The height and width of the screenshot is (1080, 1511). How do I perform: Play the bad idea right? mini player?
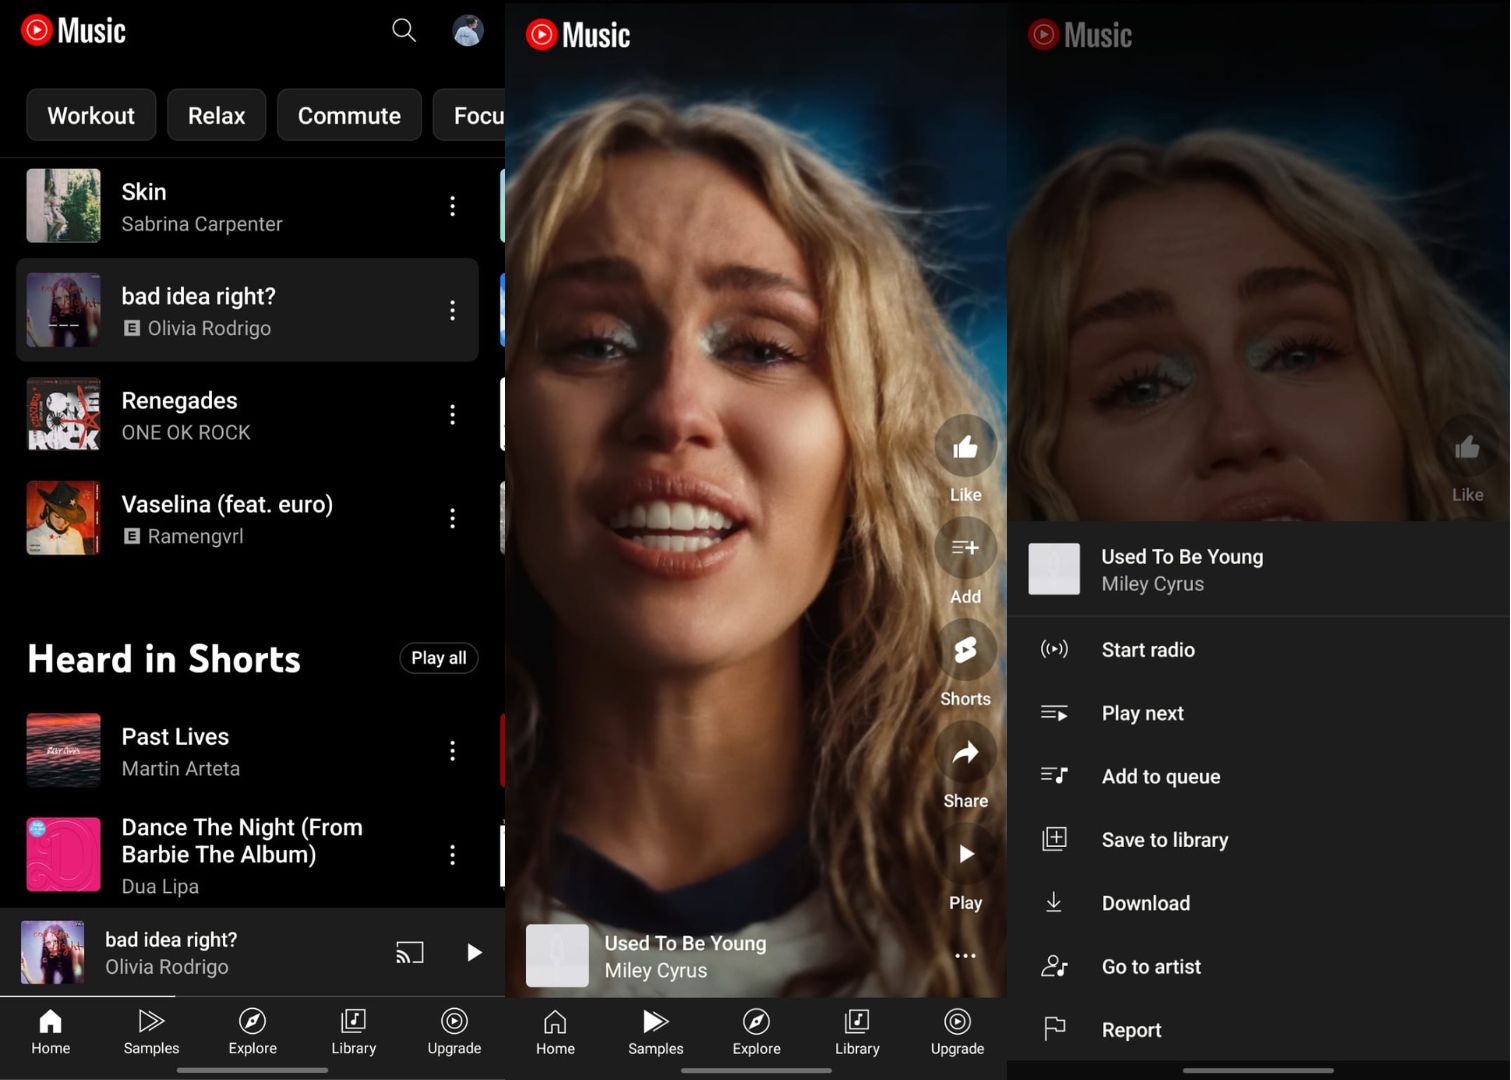pos(474,952)
